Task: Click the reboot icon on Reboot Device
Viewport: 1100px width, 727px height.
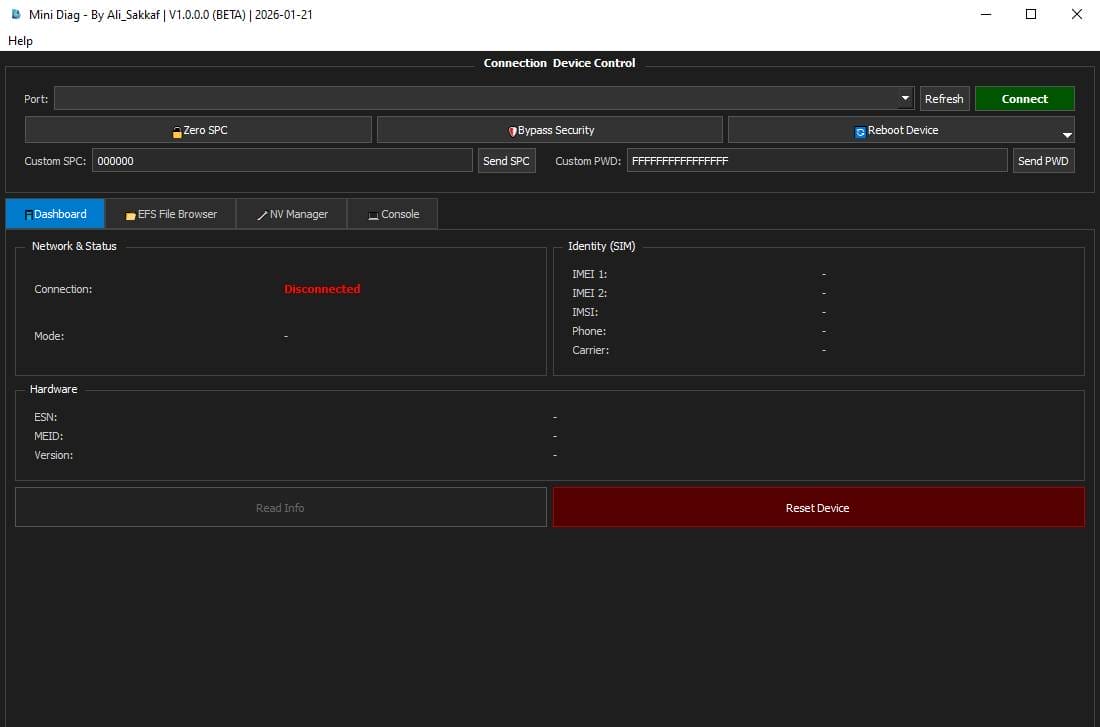Action: [x=858, y=130]
